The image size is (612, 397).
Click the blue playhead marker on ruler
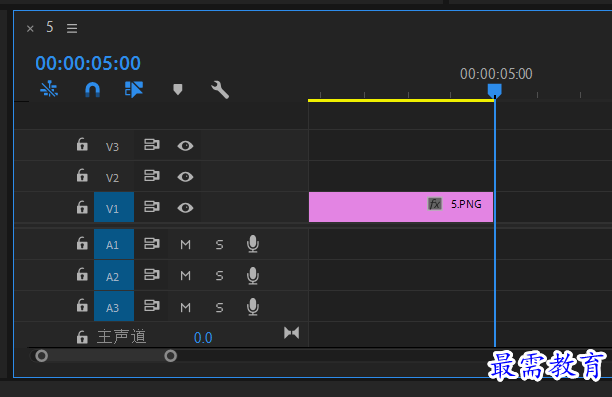[x=495, y=91]
